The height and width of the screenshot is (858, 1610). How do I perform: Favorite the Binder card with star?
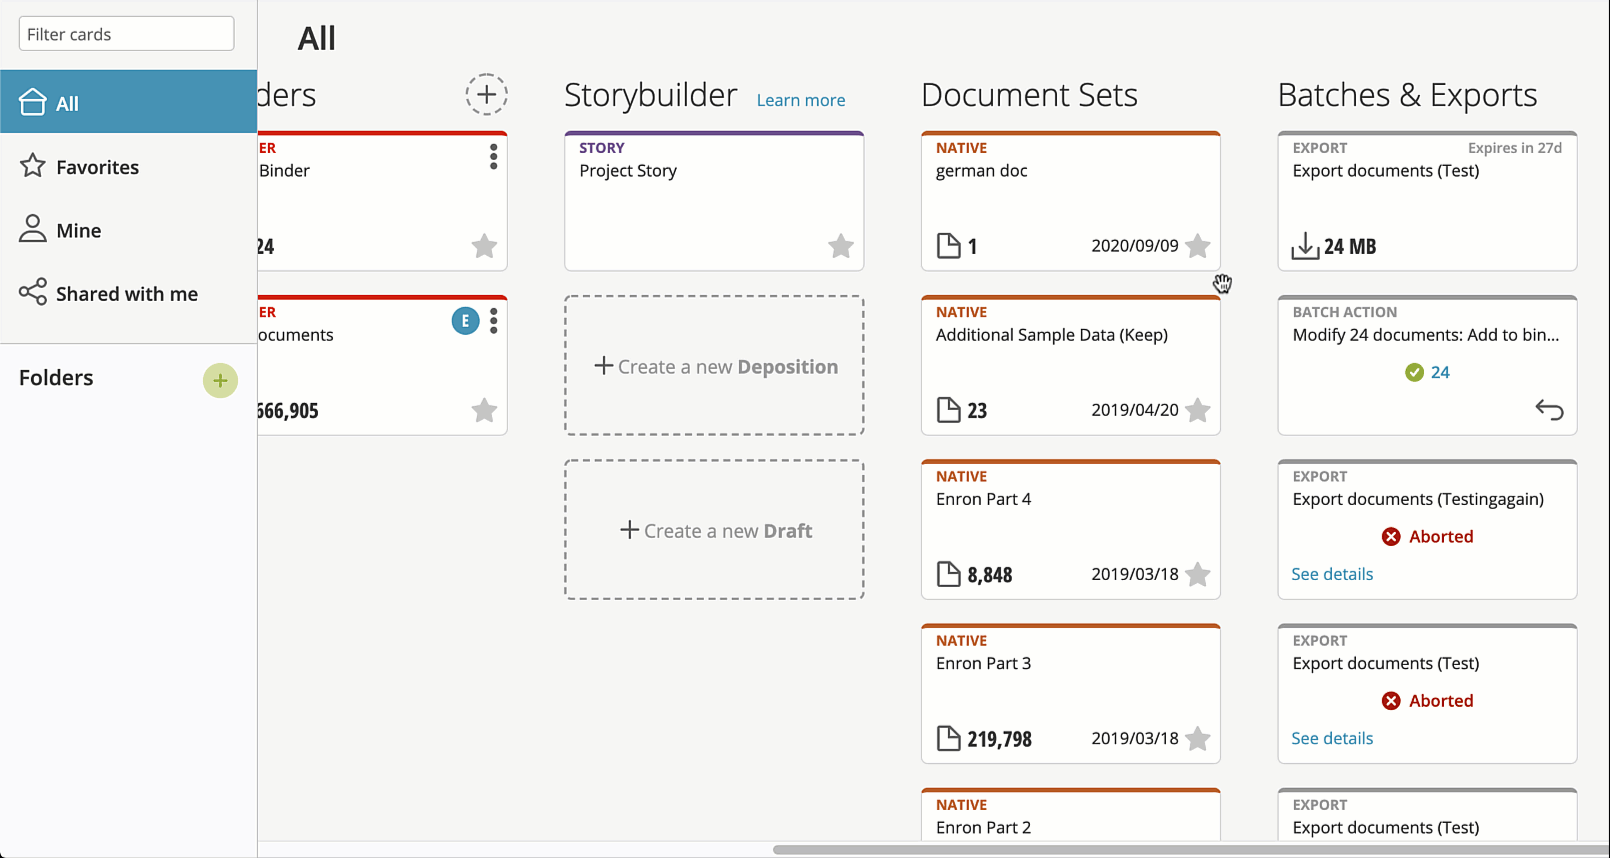click(x=484, y=246)
